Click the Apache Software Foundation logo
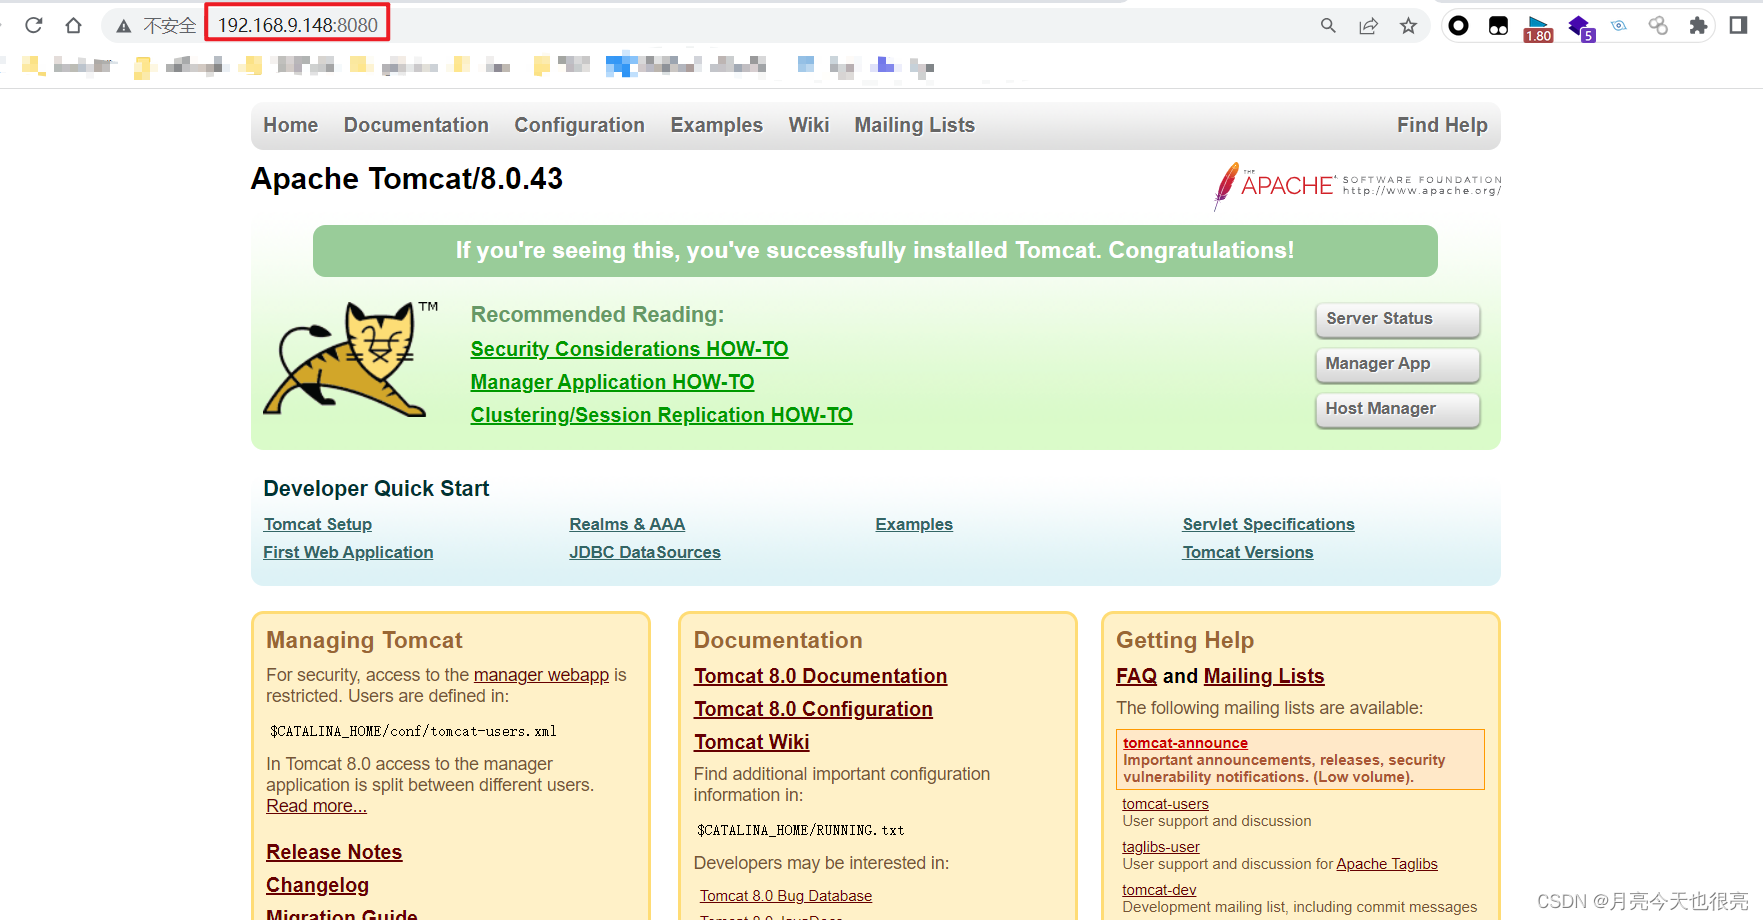Screen dimensions: 1763x920 pyautogui.click(x=1356, y=185)
